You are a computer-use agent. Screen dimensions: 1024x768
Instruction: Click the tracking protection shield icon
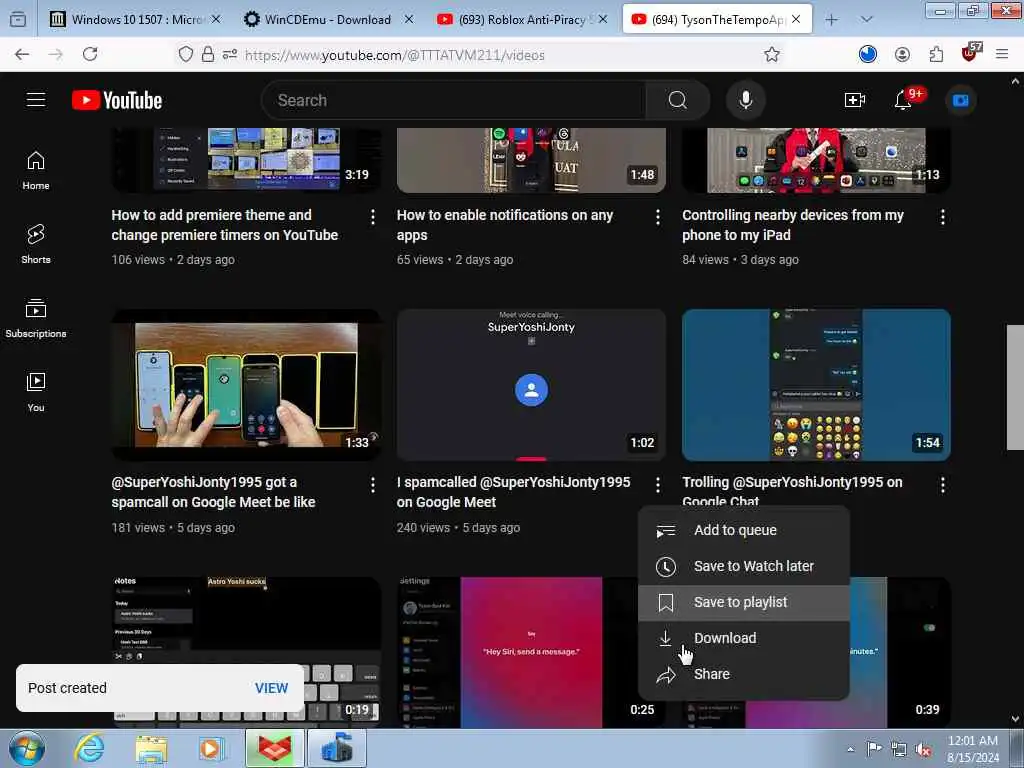point(185,55)
